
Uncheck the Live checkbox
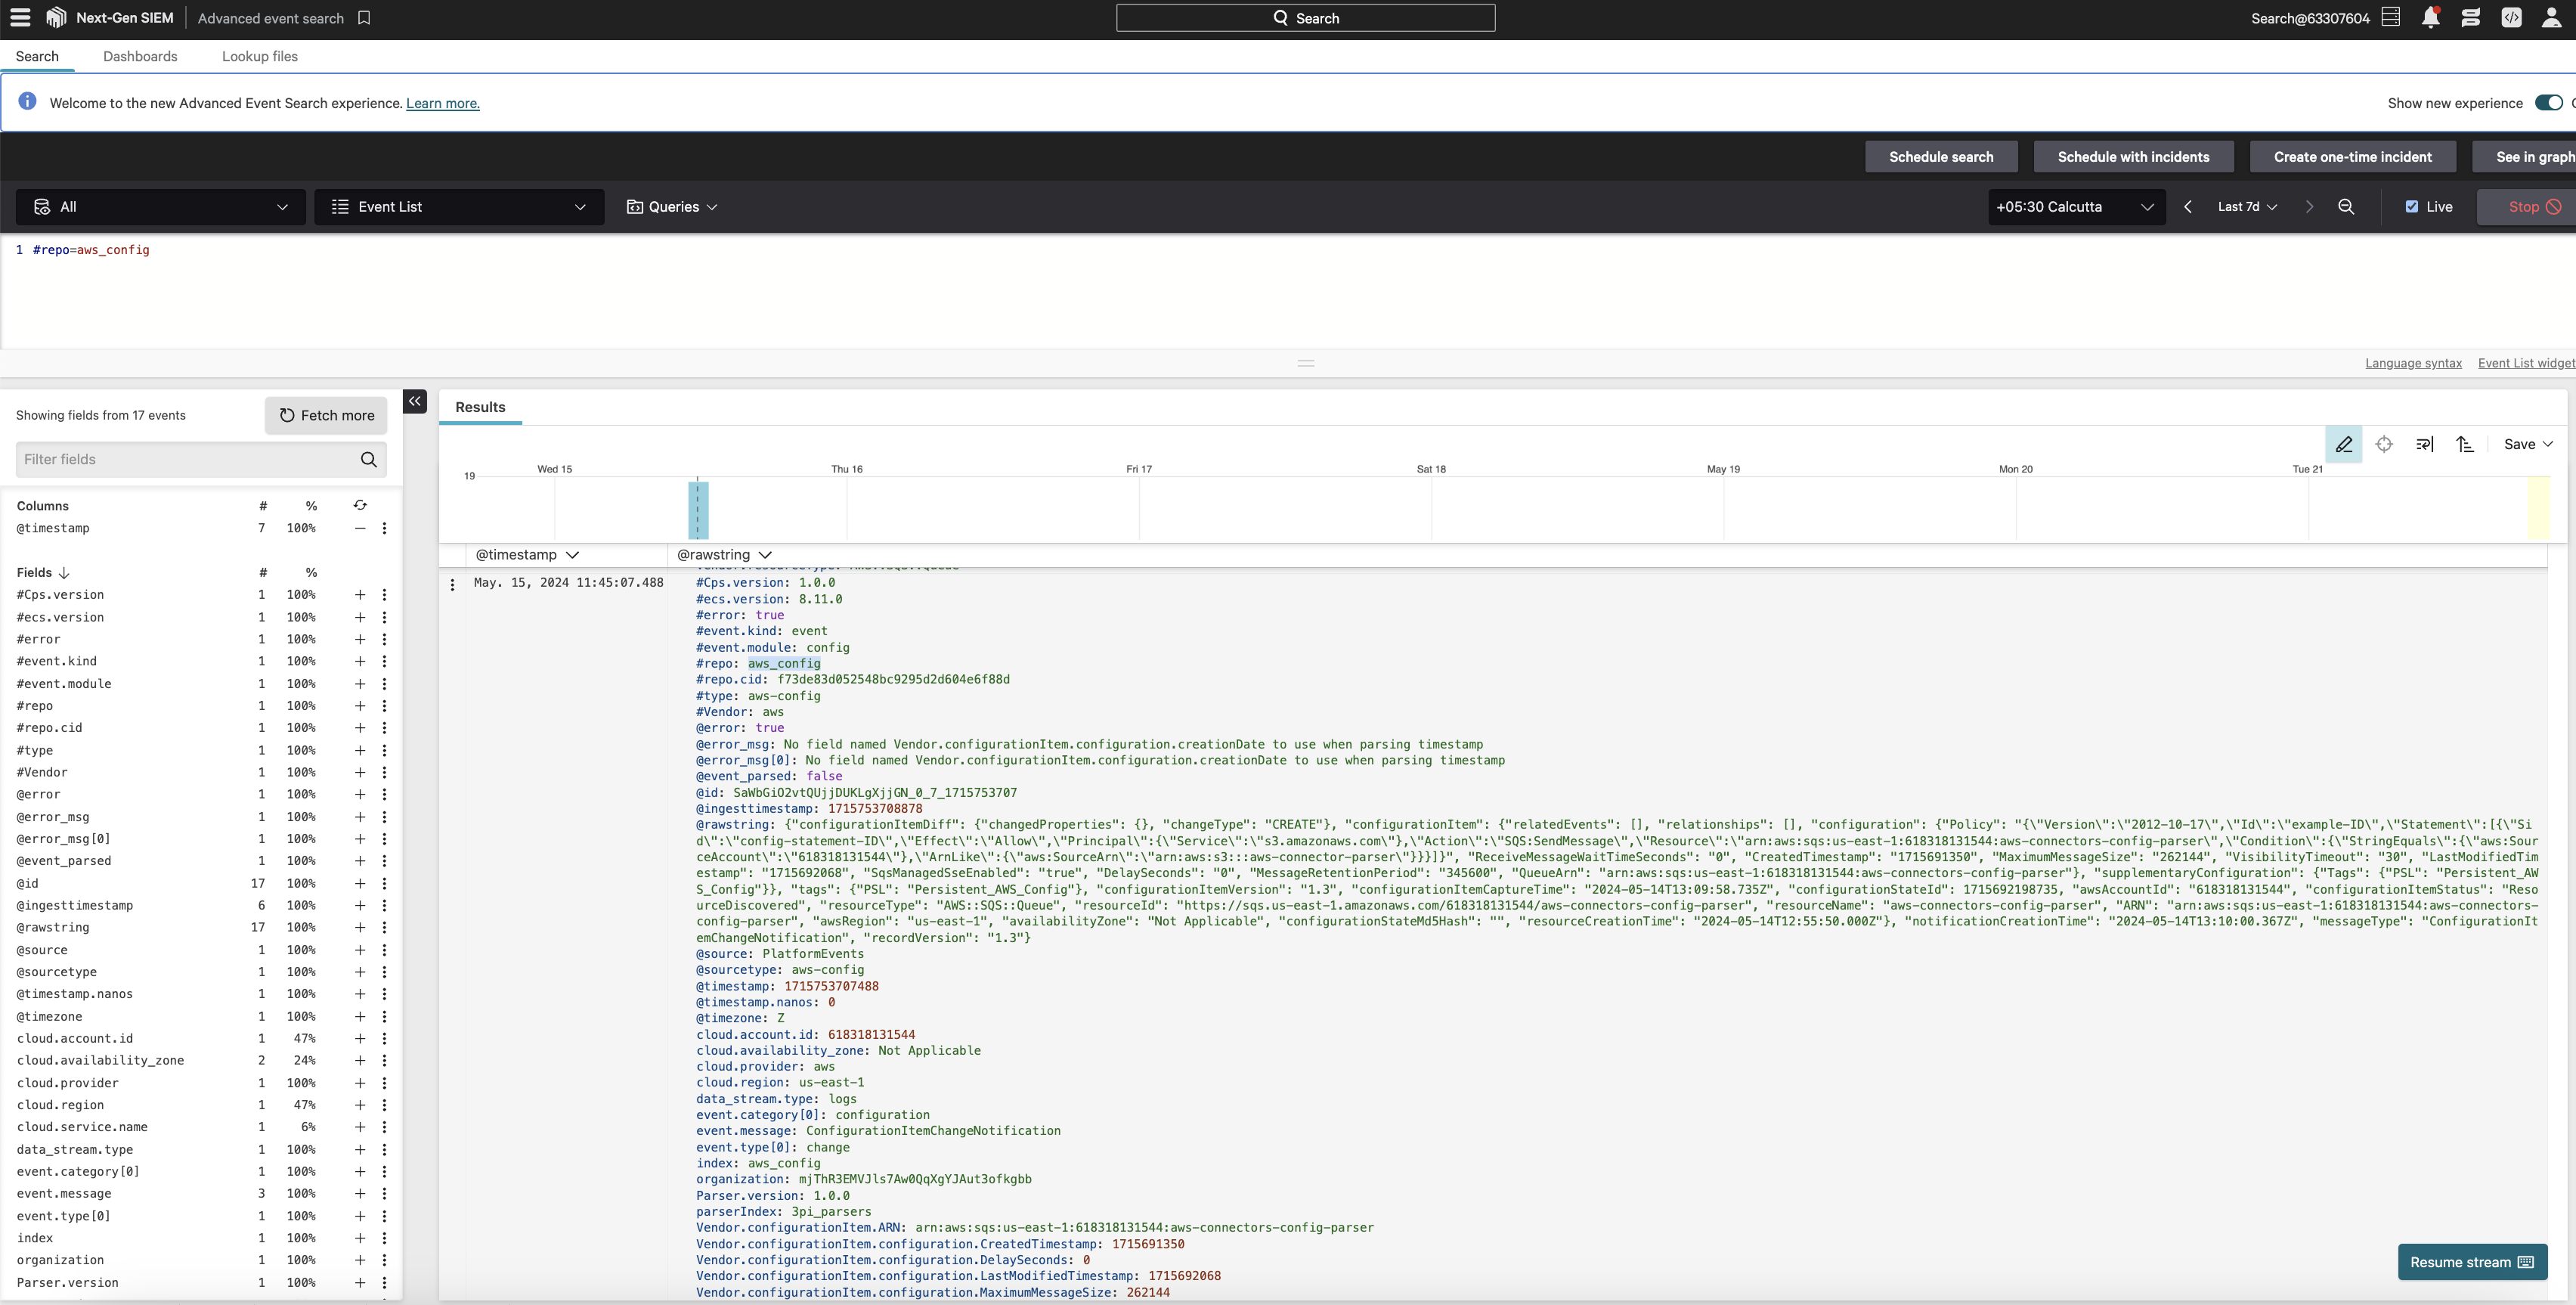point(2412,207)
